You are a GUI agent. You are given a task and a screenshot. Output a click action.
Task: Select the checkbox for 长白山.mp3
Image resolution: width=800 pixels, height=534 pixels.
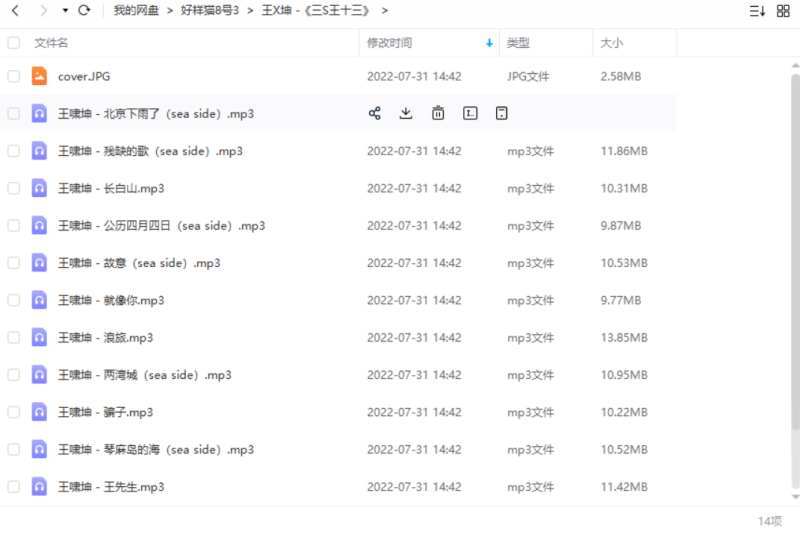point(14,188)
